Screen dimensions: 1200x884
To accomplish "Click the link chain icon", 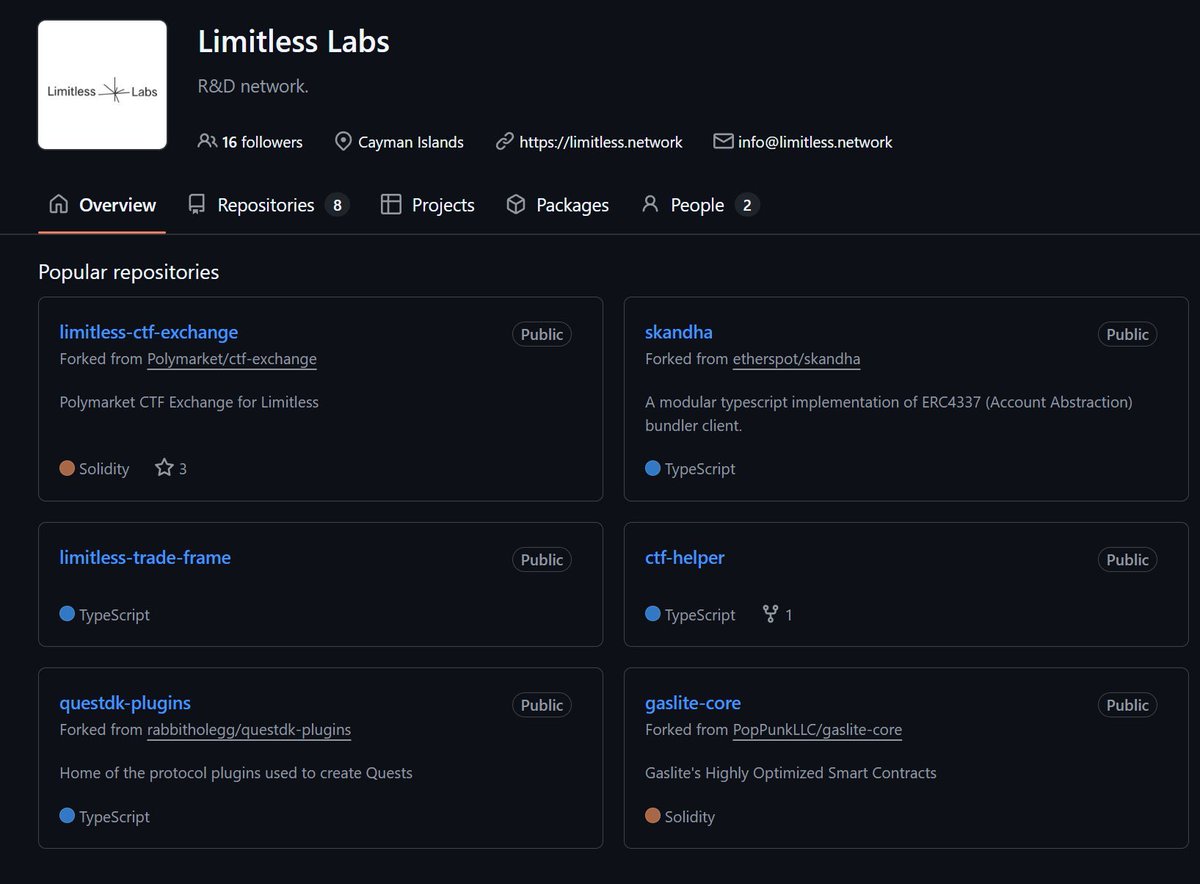I will pyautogui.click(x=505, y=142).
